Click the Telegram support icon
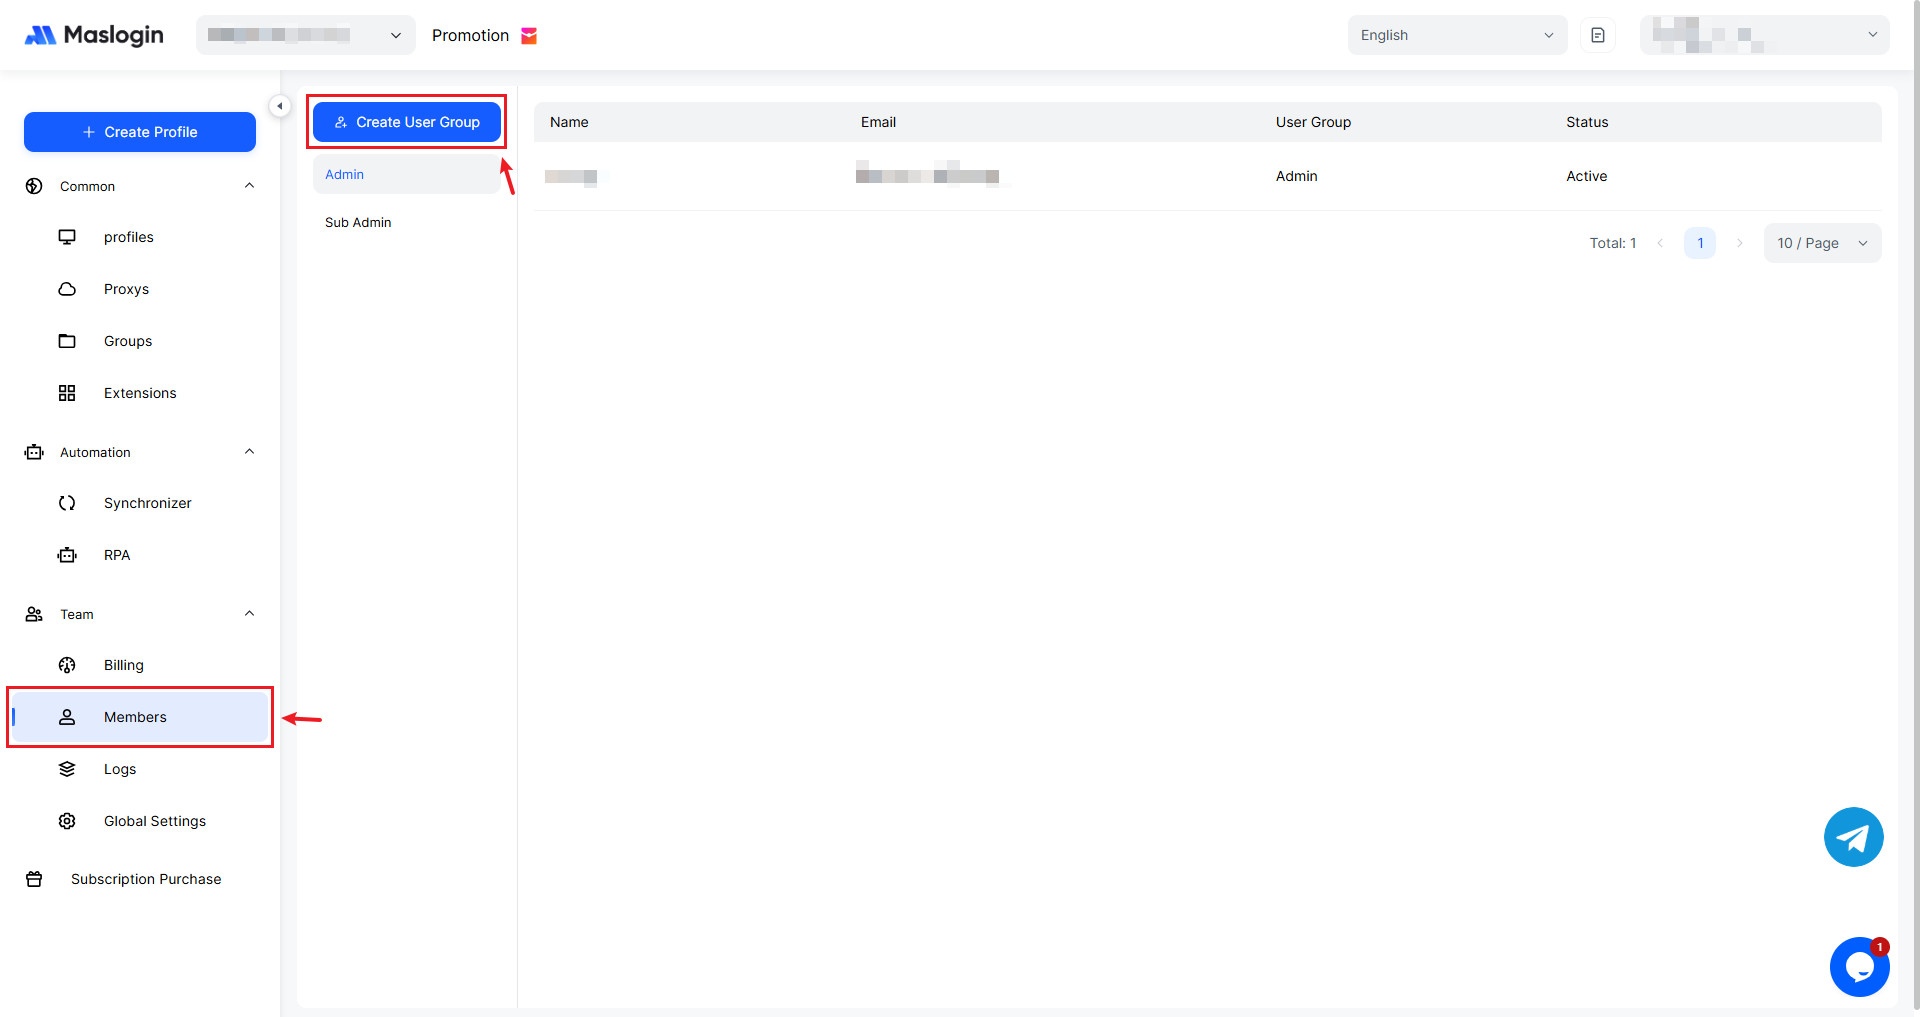1920x1017 pixels. point(1853,837)
